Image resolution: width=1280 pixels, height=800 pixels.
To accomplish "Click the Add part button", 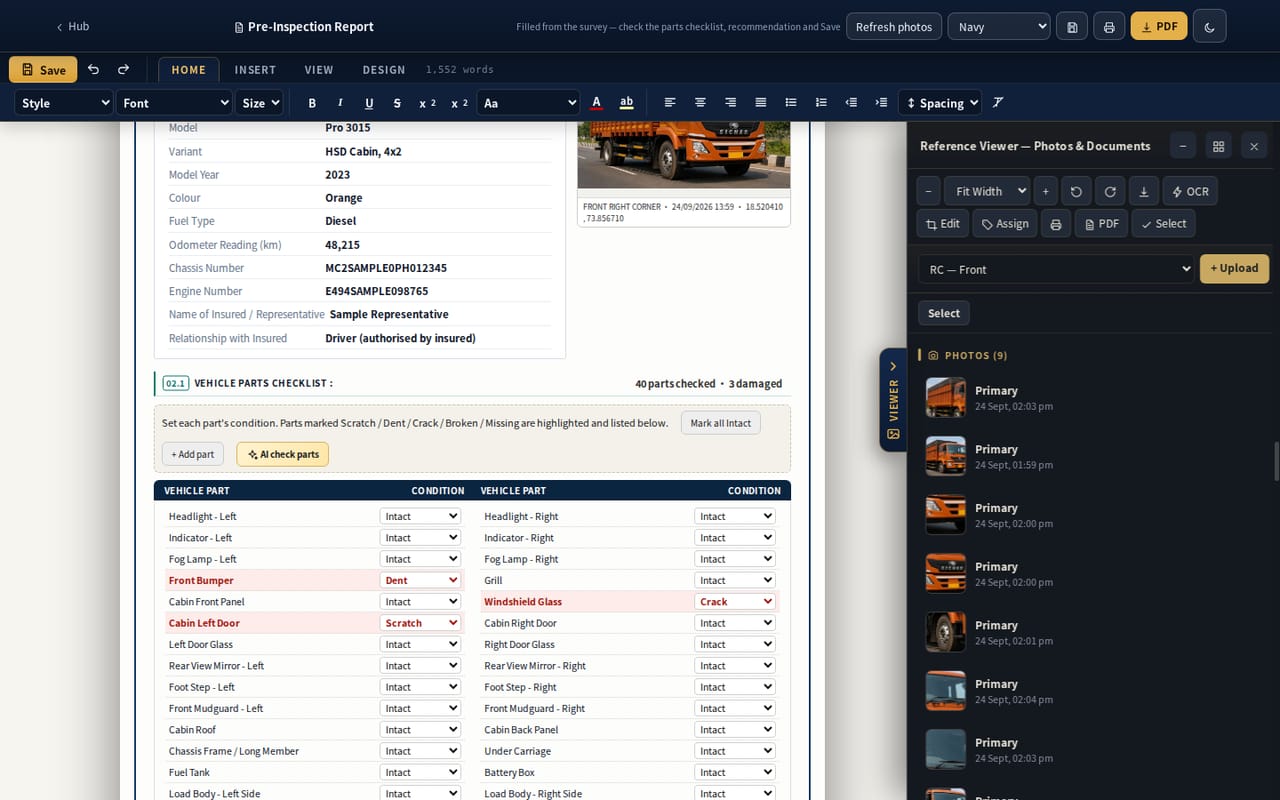I will click(193, 454).
